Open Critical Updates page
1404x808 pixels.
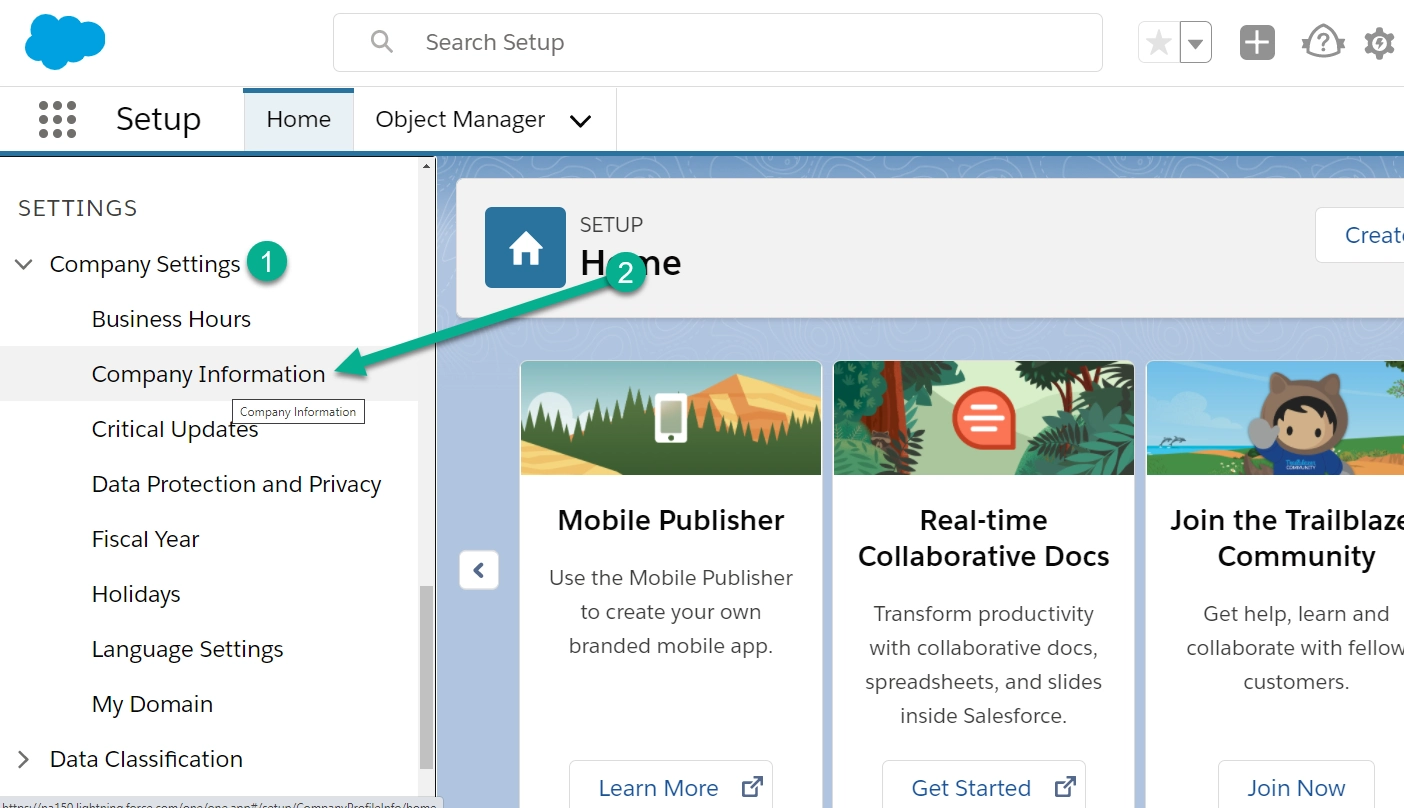click(x=175, y=429)
